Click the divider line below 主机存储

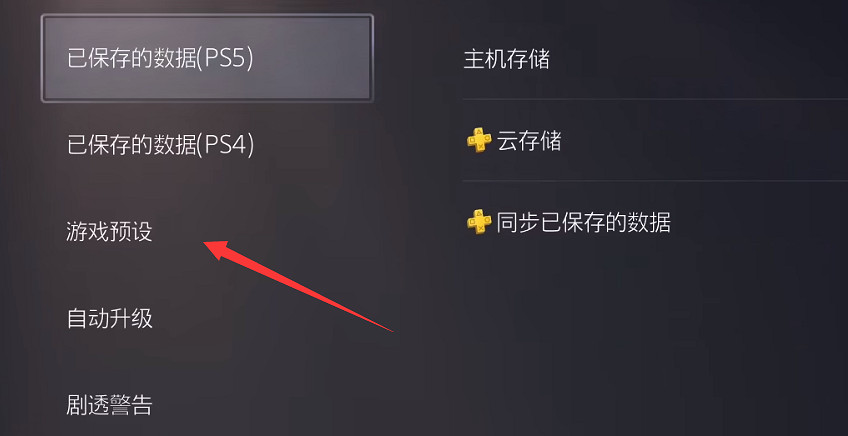655,99
